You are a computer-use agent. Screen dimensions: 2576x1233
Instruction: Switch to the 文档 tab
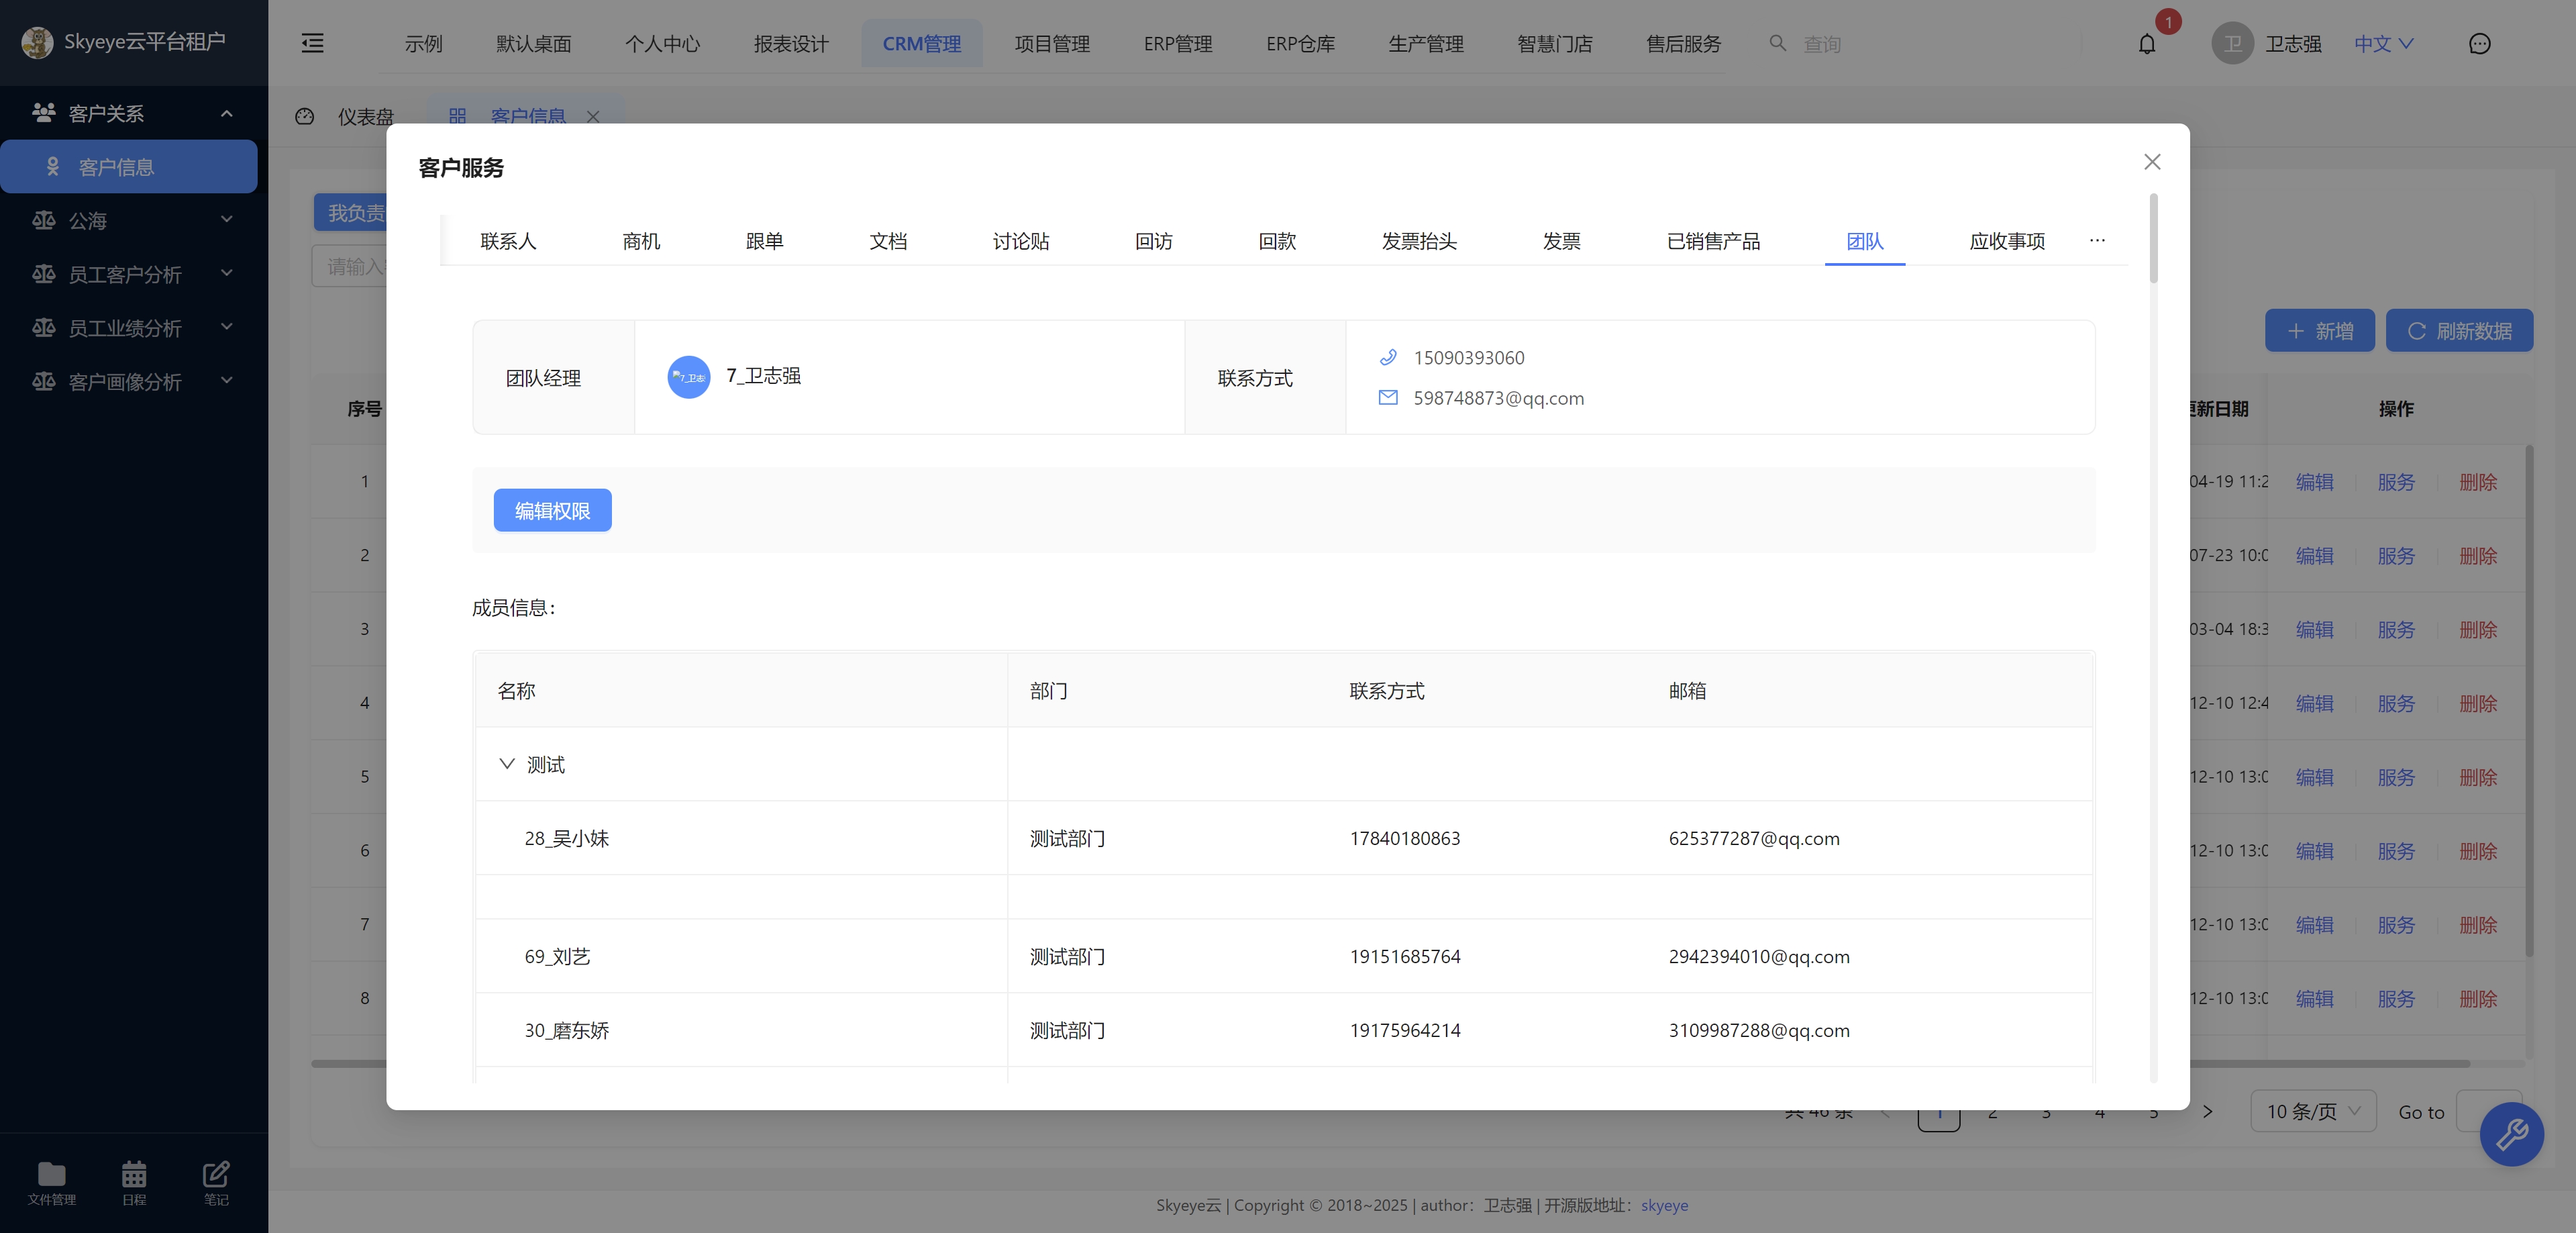pyautogui.click(x=888, y=241)
